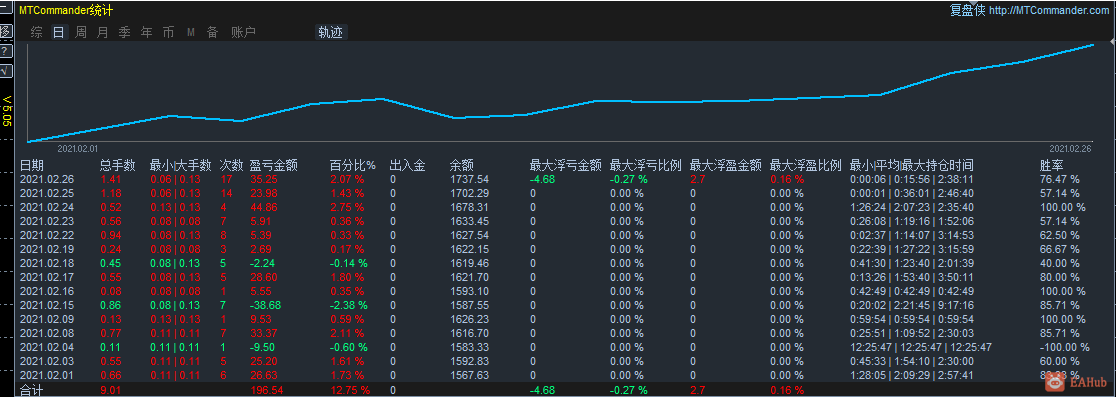This screenshot has height=397, width=1116.
Task: Select the M tab
Action: [191, 32]
